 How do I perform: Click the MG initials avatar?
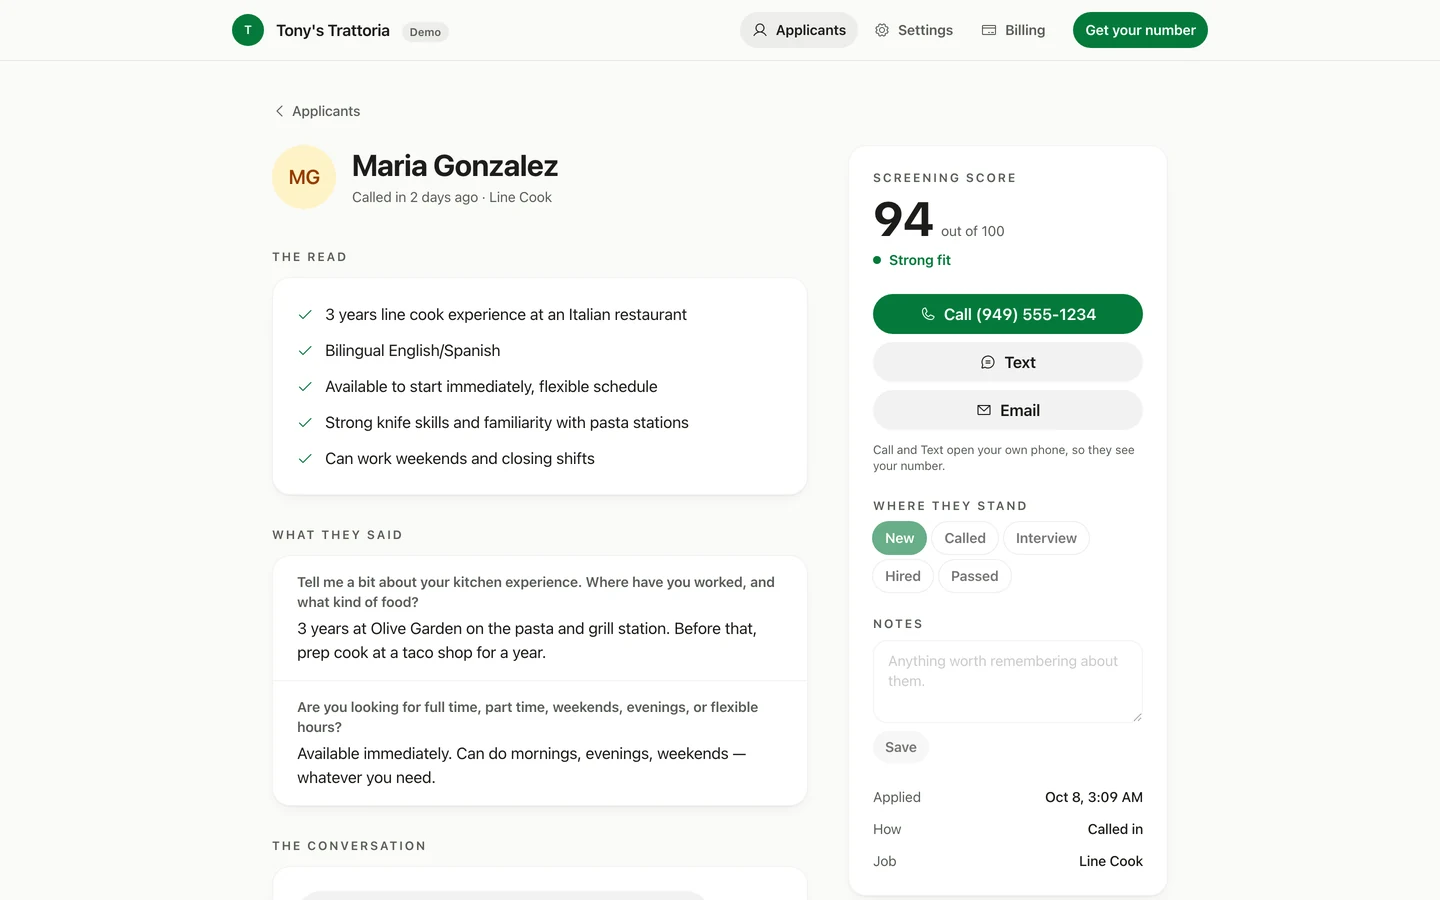pyautogui.click(x=304, y=177)
